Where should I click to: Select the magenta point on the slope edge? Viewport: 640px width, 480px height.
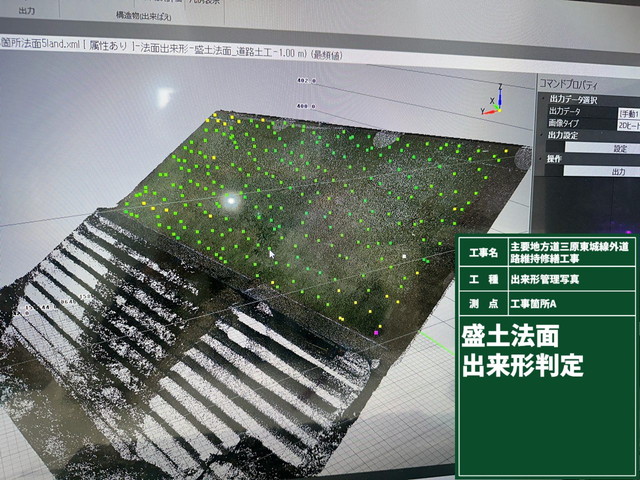click(376, 331)
